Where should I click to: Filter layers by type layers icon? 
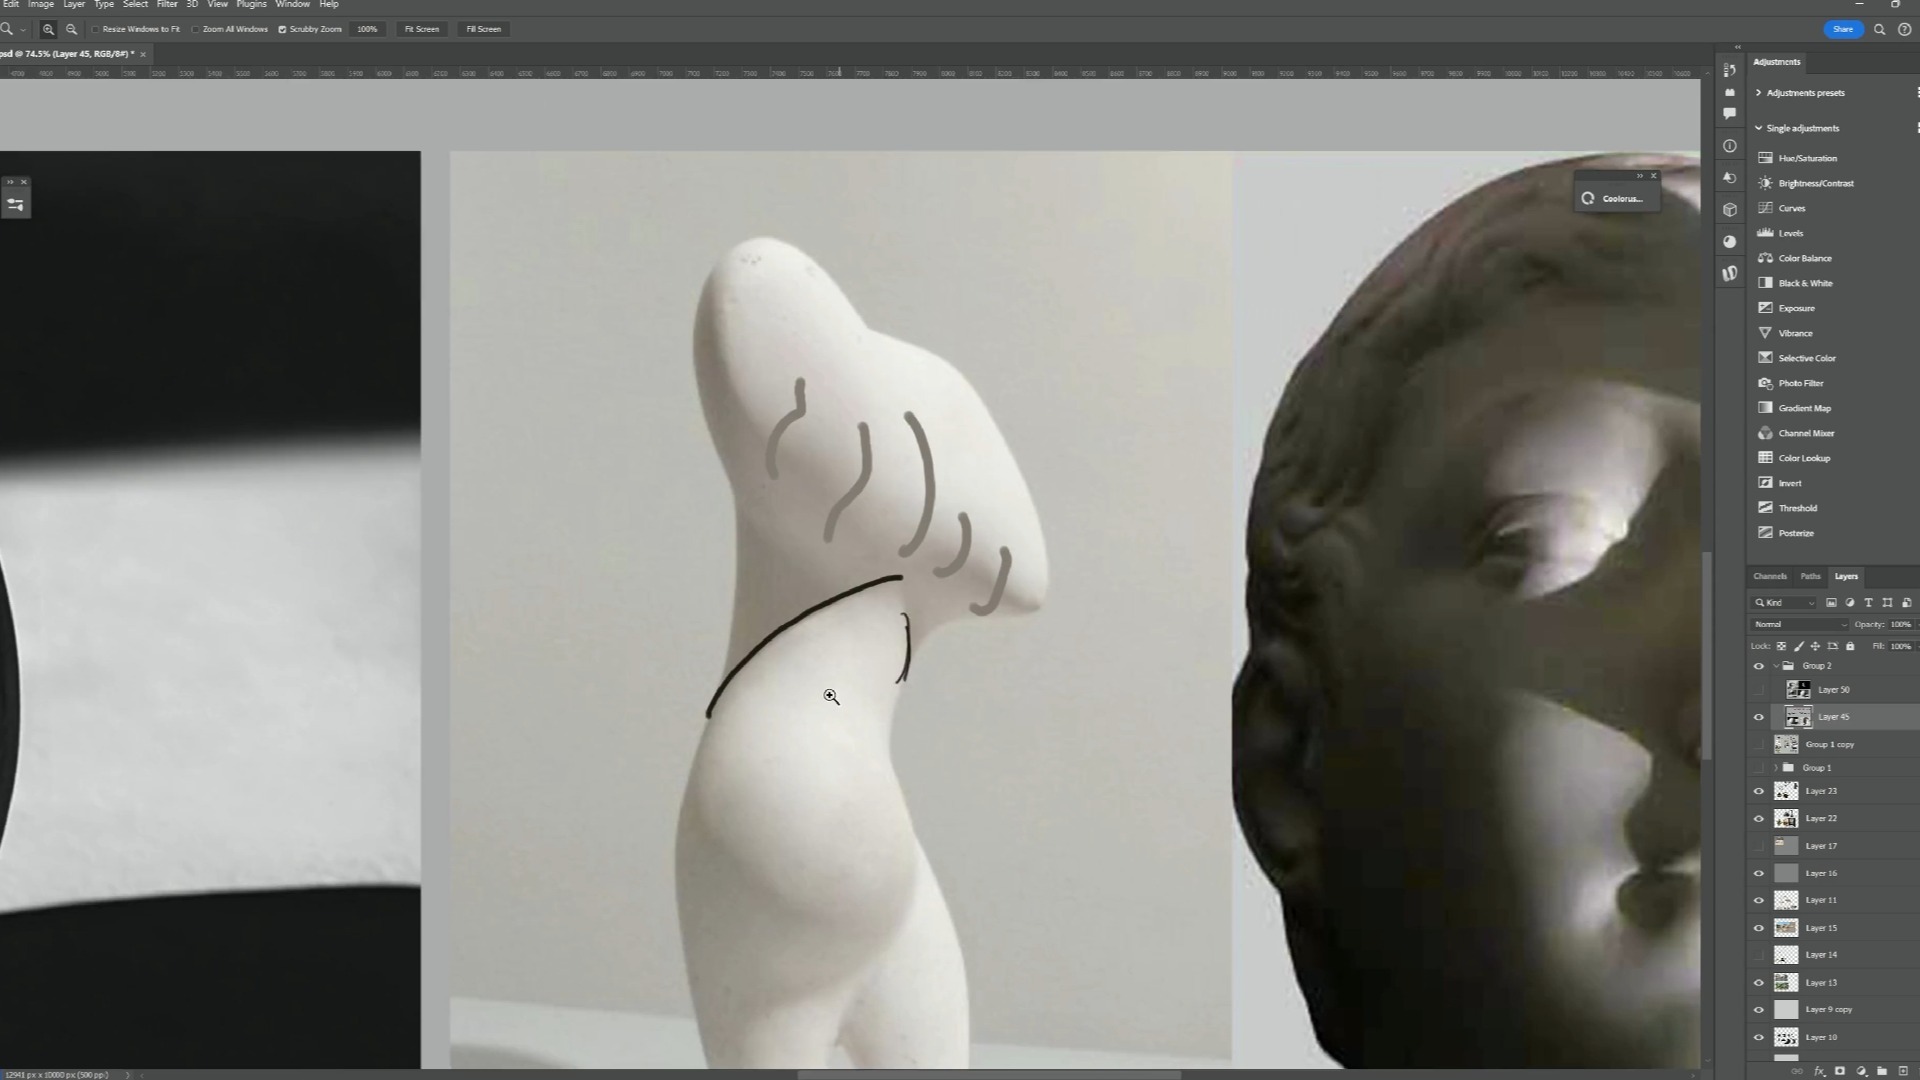pyautogui.click(x=1868, y=603)
